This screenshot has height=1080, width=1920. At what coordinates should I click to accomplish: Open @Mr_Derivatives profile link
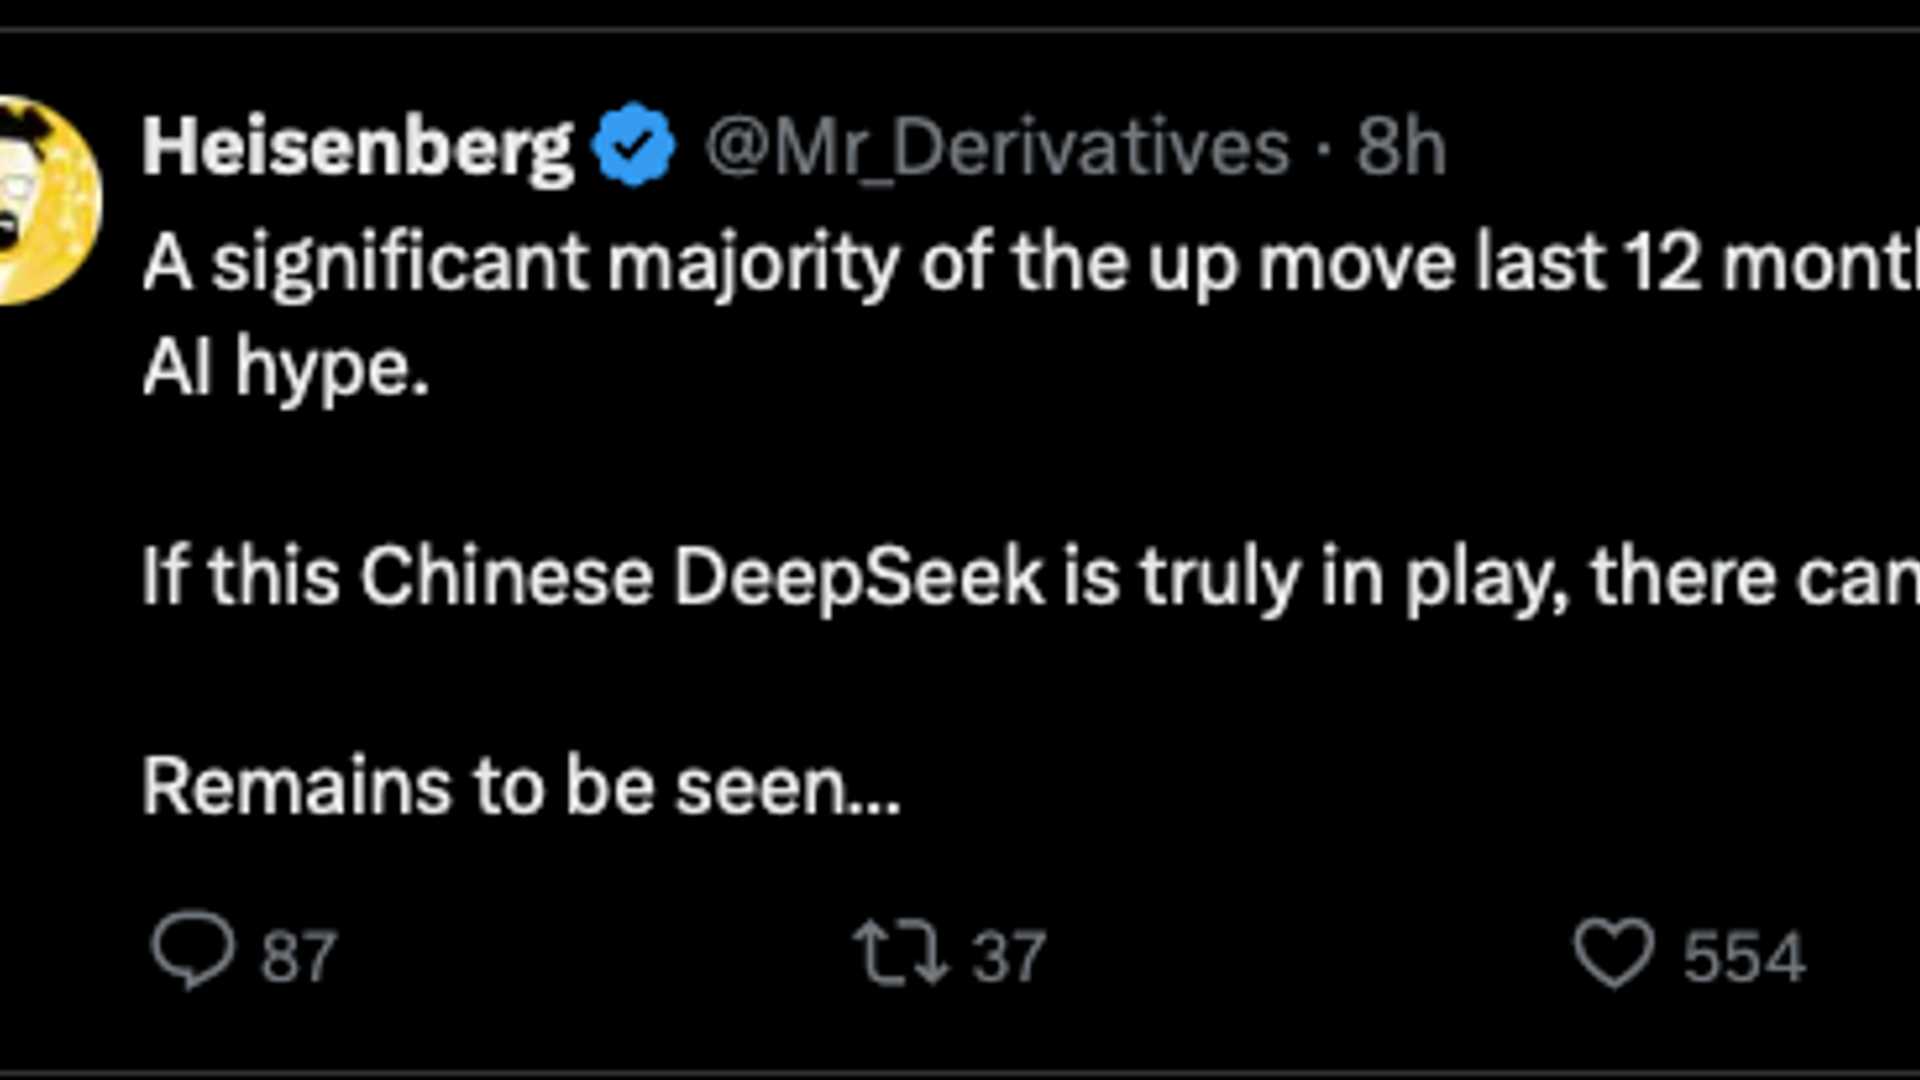[x=995, y=145]
